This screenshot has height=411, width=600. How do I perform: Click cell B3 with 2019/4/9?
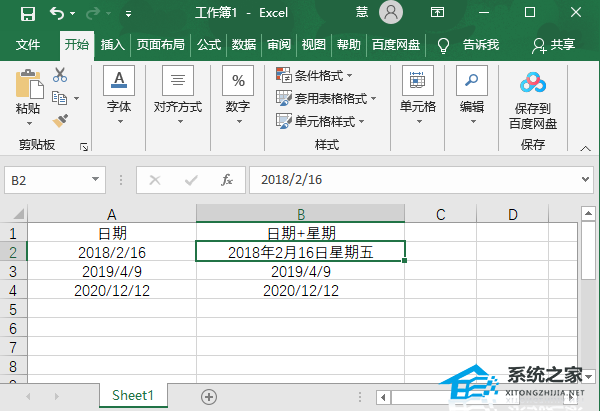click(300, 271)
